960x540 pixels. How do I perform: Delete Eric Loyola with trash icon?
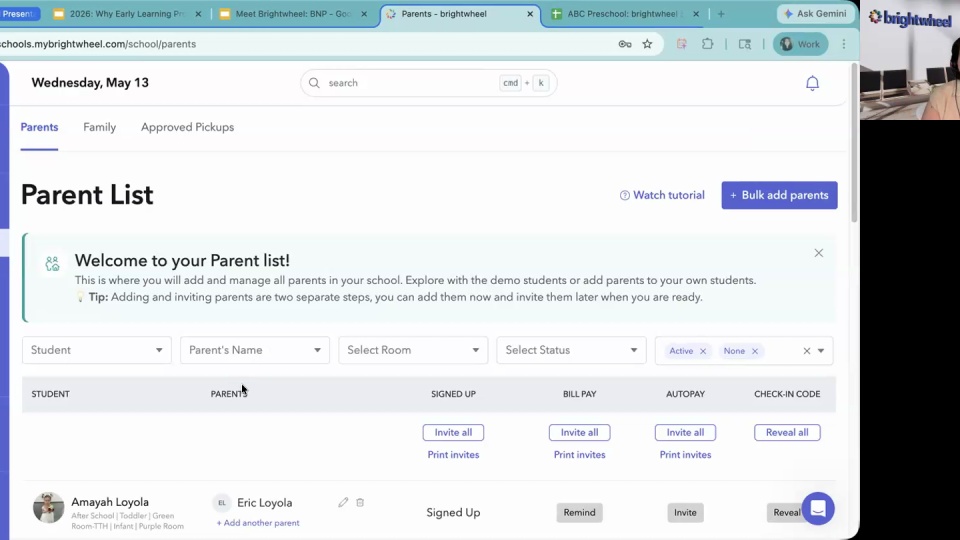click(x=360, y=503)
